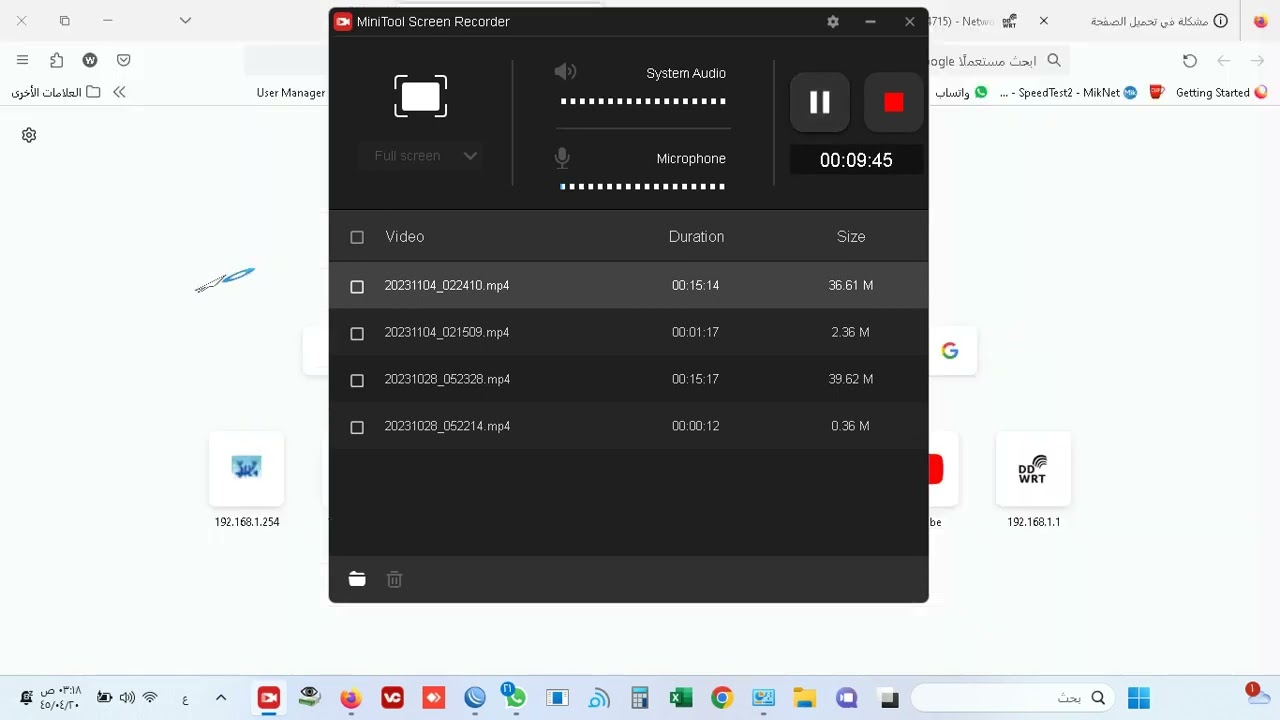Open the User Manager bookmark
Screen dimensions: 1280x720
290,92
